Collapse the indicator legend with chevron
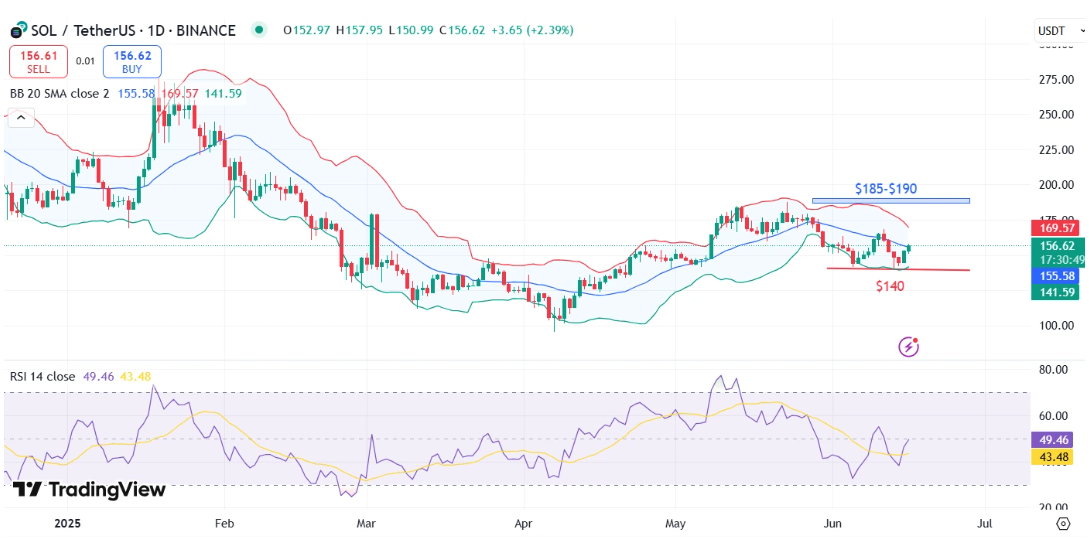This screenshot has height=541, width=1089. 19,118
